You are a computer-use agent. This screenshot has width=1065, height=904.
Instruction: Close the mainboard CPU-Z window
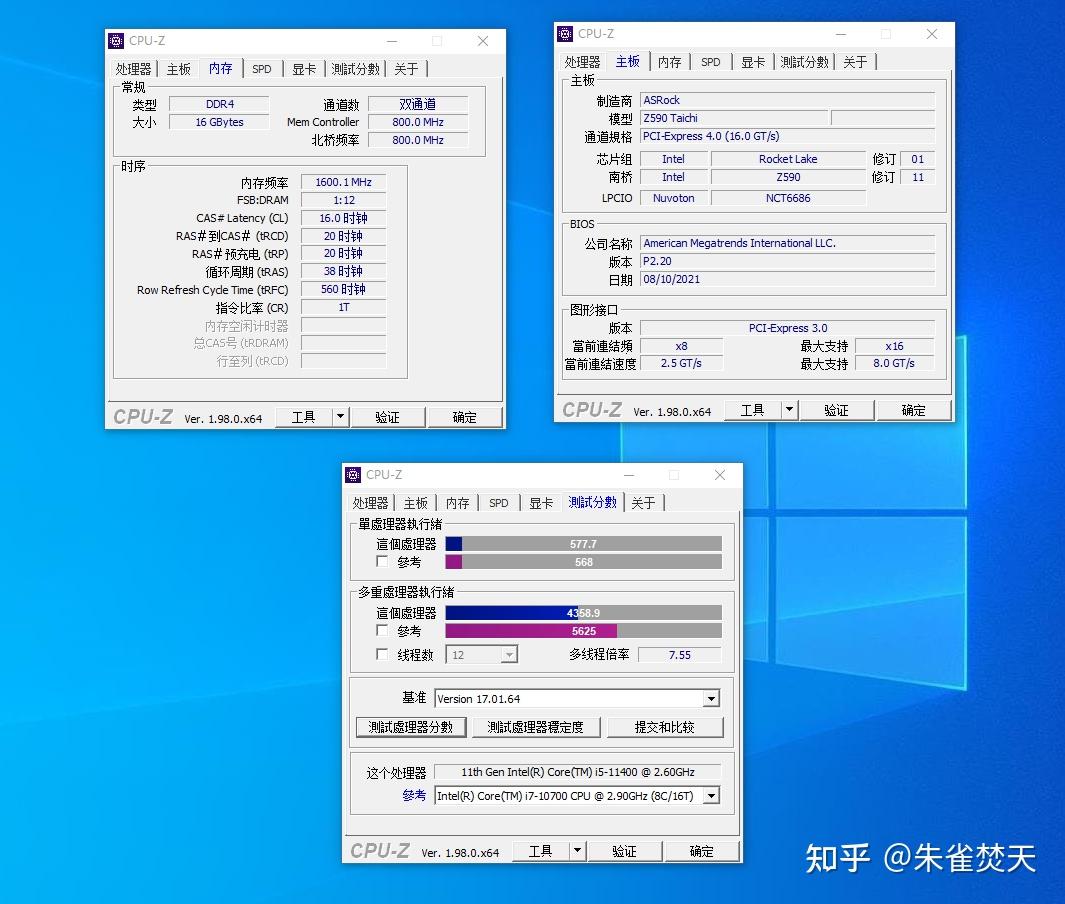[932, 34]
